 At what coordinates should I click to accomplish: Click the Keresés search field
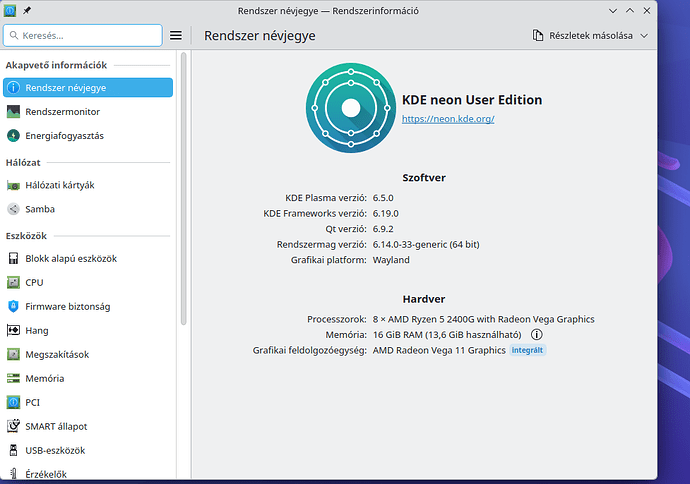pos(83,36)
